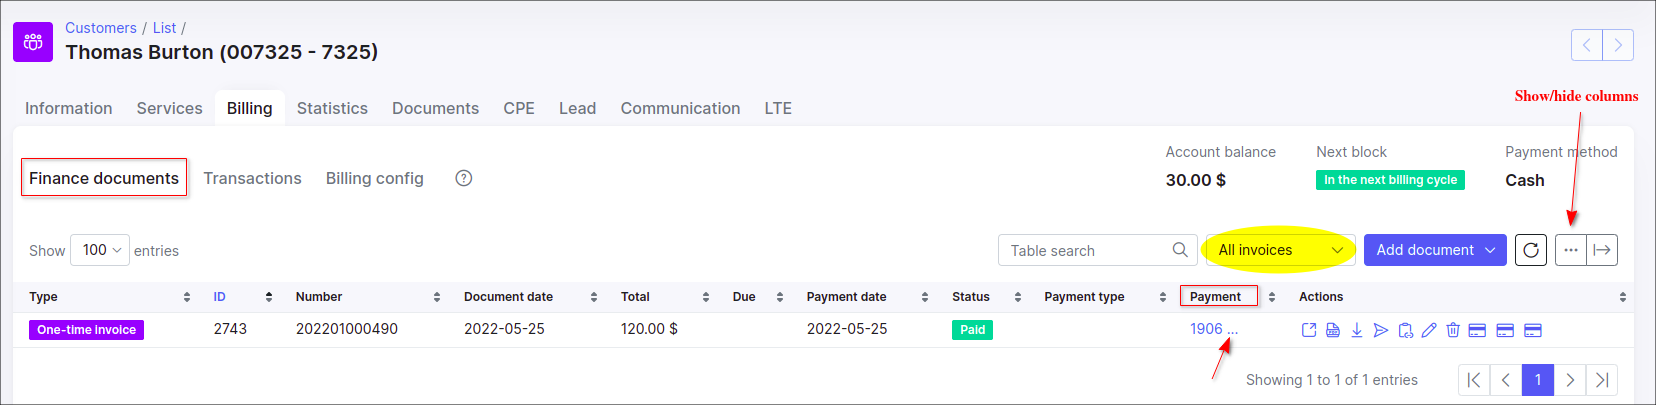Open the Add document dropdown
This screenshot has width=1656, height=405.
pyautogui.click(x=1435, y=250)
